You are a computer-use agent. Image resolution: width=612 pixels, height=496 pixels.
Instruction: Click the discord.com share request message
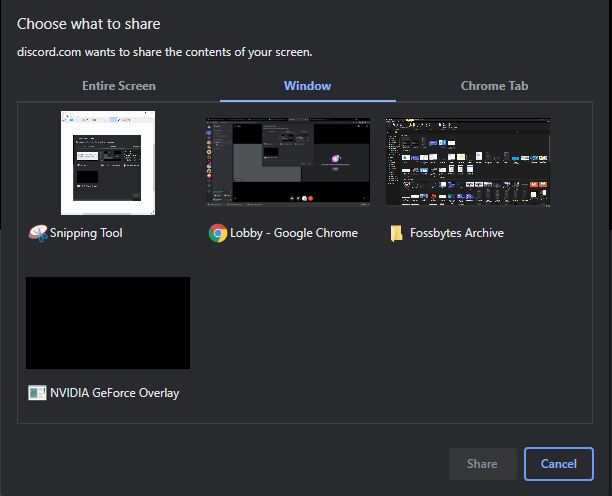(x=165, y=52)
